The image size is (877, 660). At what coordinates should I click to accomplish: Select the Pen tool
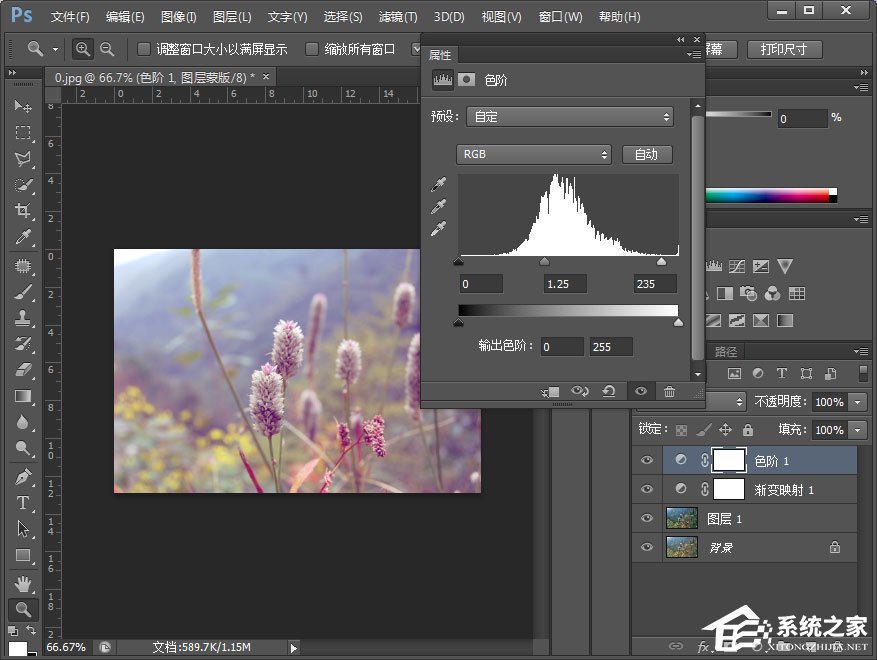[x=22, y=476]
